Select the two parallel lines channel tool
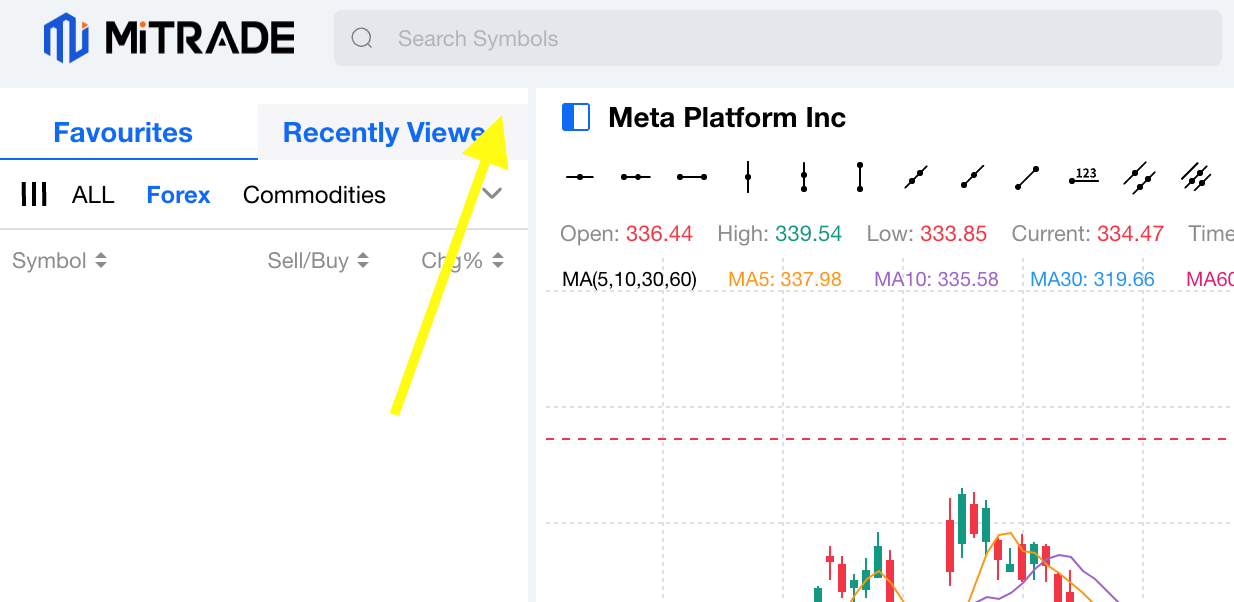 1140,177
